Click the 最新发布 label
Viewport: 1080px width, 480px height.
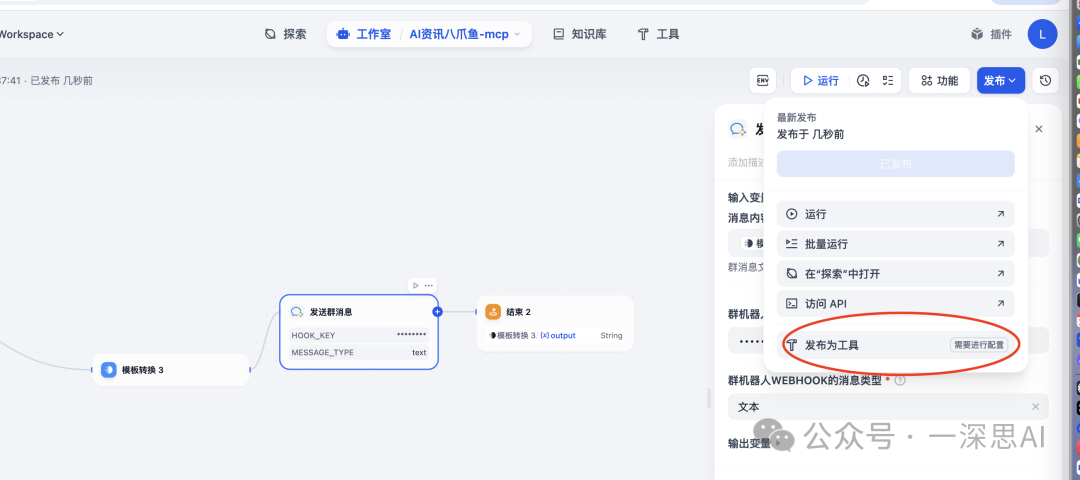click(x=797, y=118)
